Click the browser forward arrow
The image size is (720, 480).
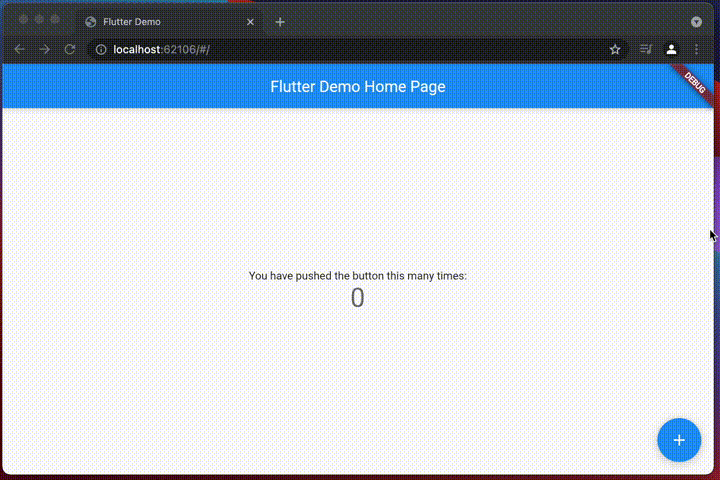pyautogui.click(x=45, y=49)
